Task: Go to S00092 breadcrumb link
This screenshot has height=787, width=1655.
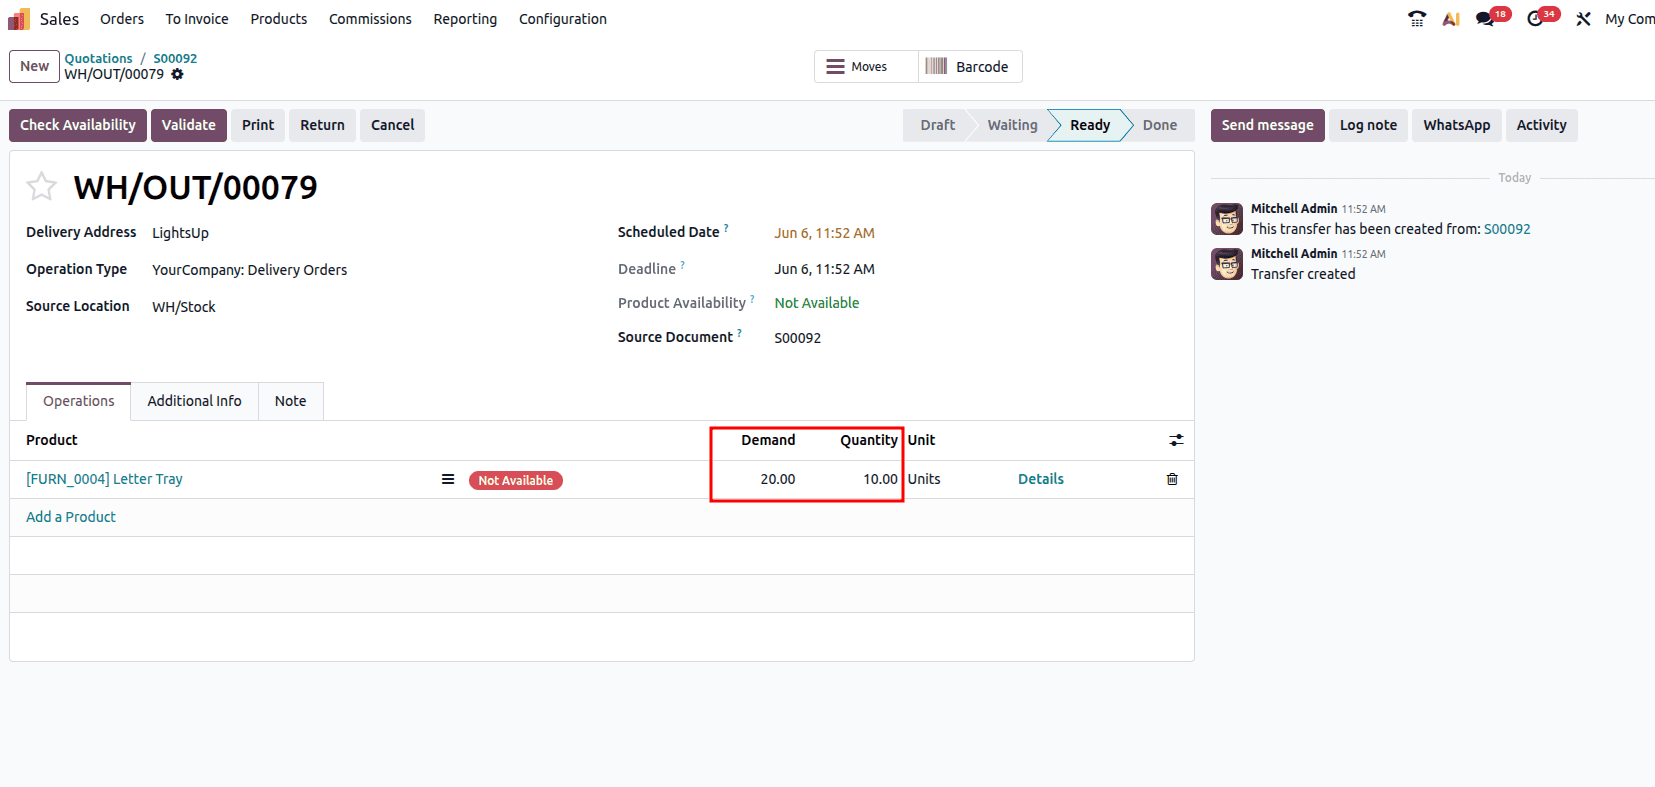Action: coord(175,58)
